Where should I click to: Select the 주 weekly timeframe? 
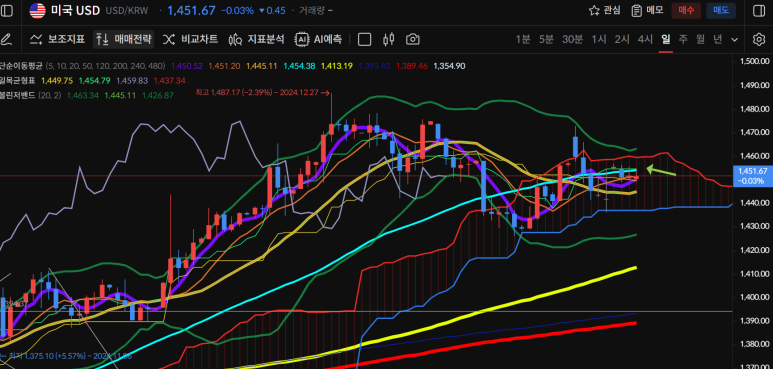click(x=683, y=39)
